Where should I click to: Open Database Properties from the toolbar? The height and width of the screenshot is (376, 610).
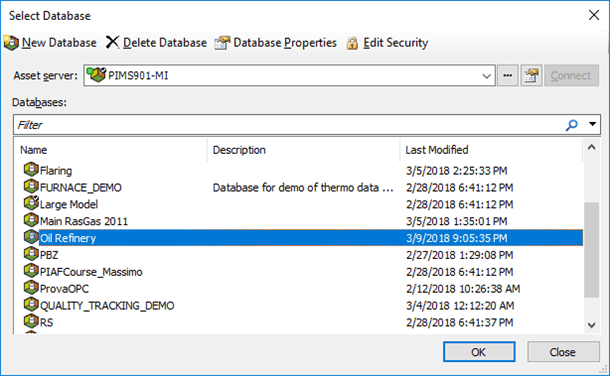(x=275, y=42)
